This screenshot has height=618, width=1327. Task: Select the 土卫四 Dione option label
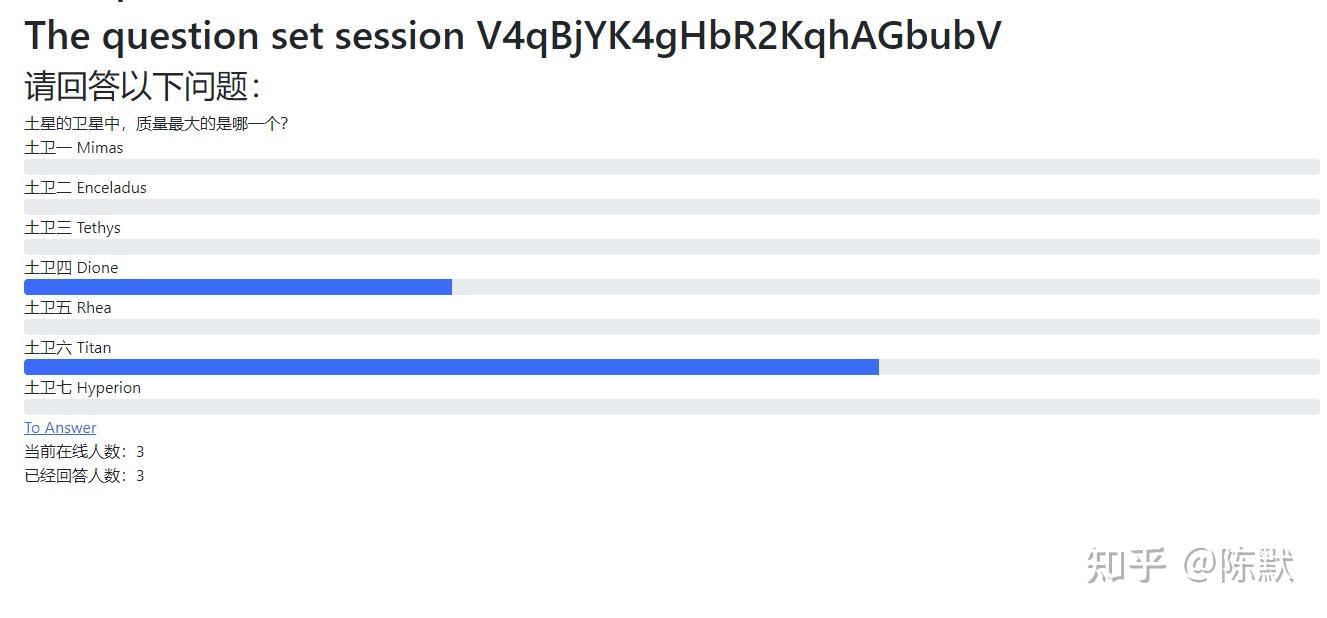coord(71,268)
